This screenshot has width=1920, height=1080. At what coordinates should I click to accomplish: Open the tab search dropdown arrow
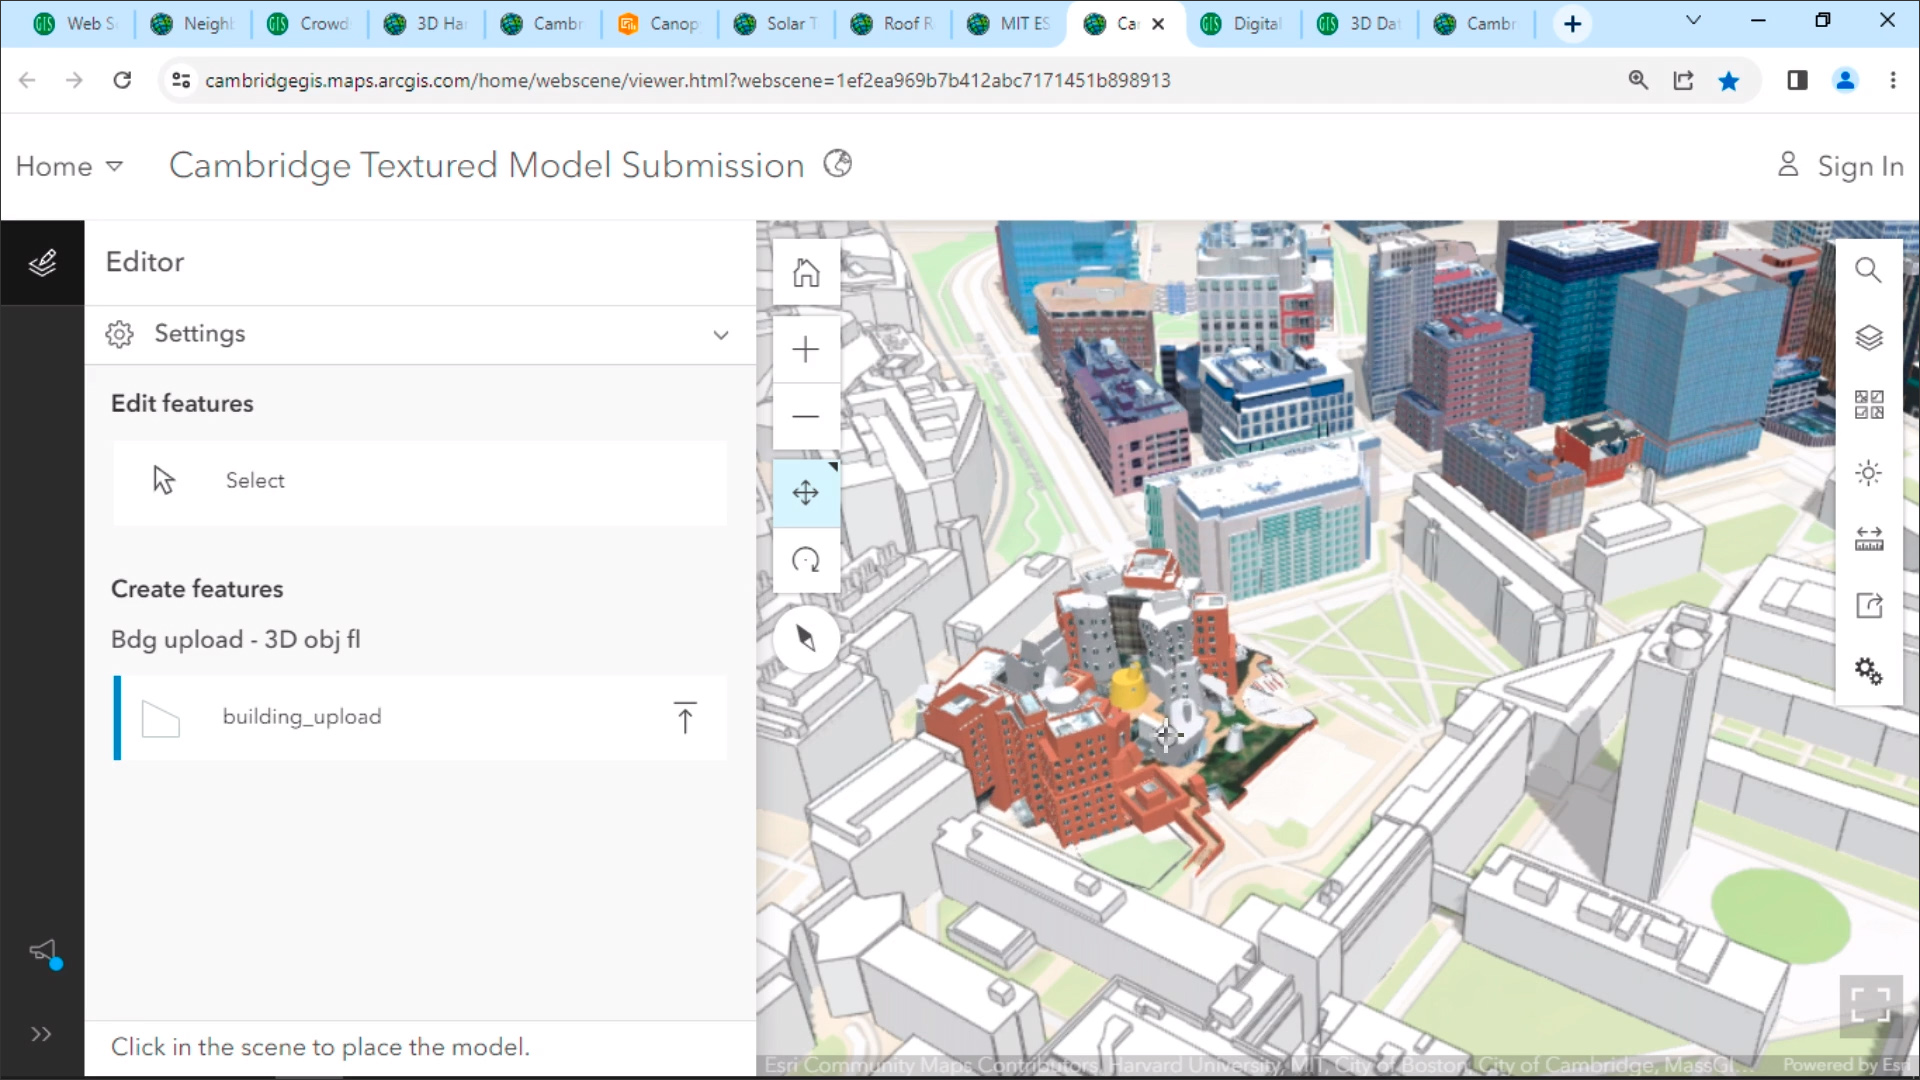coord(1693,20)
